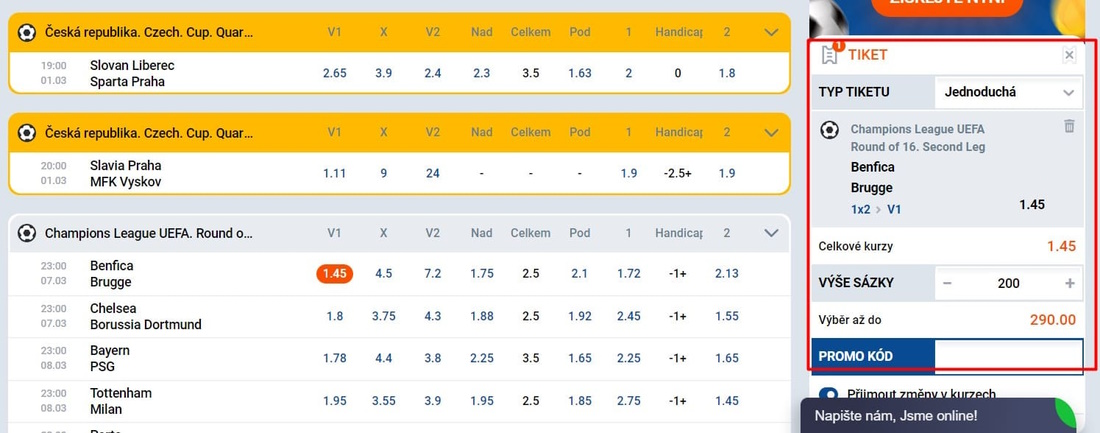Open the Napište nám chat widget
This screenshot has width=1100, height=433.
tap(939, 415)
